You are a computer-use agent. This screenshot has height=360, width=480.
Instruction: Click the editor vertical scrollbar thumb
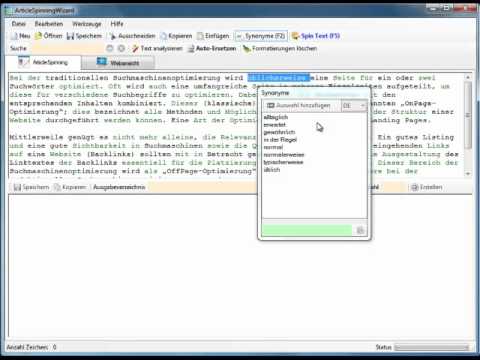click(x=468, y=115)
